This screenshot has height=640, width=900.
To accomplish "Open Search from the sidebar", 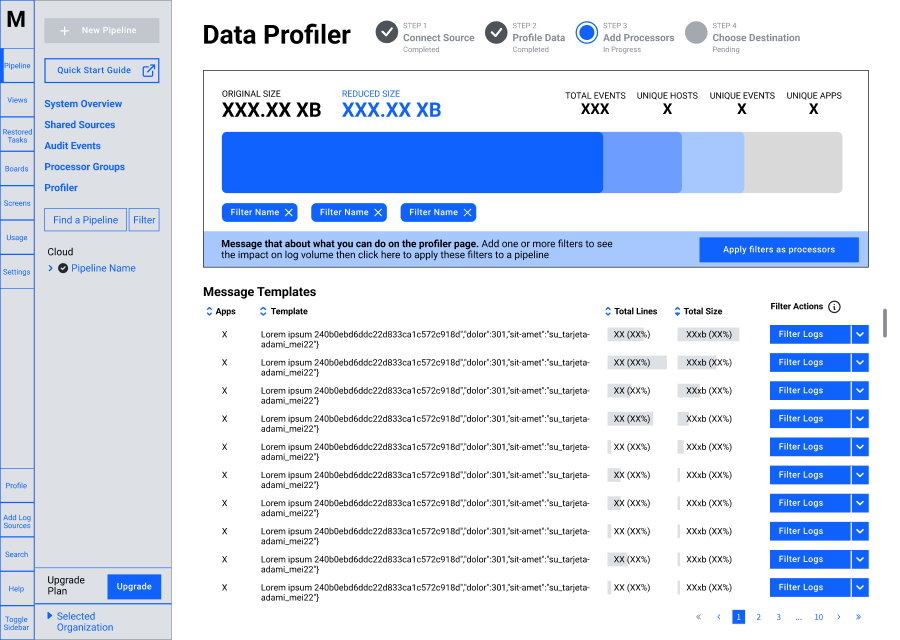I will [17, 554].
